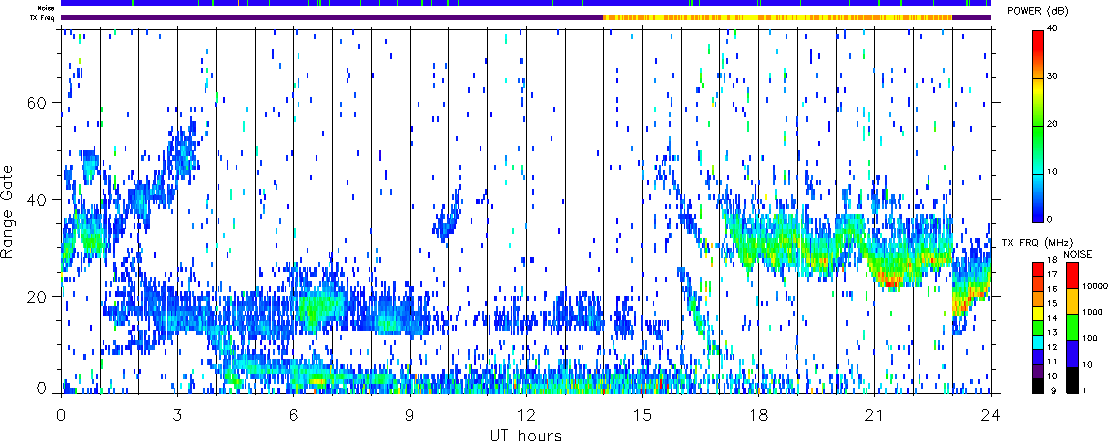Click the 100 value on NOISE scale

click(1089, 339)
